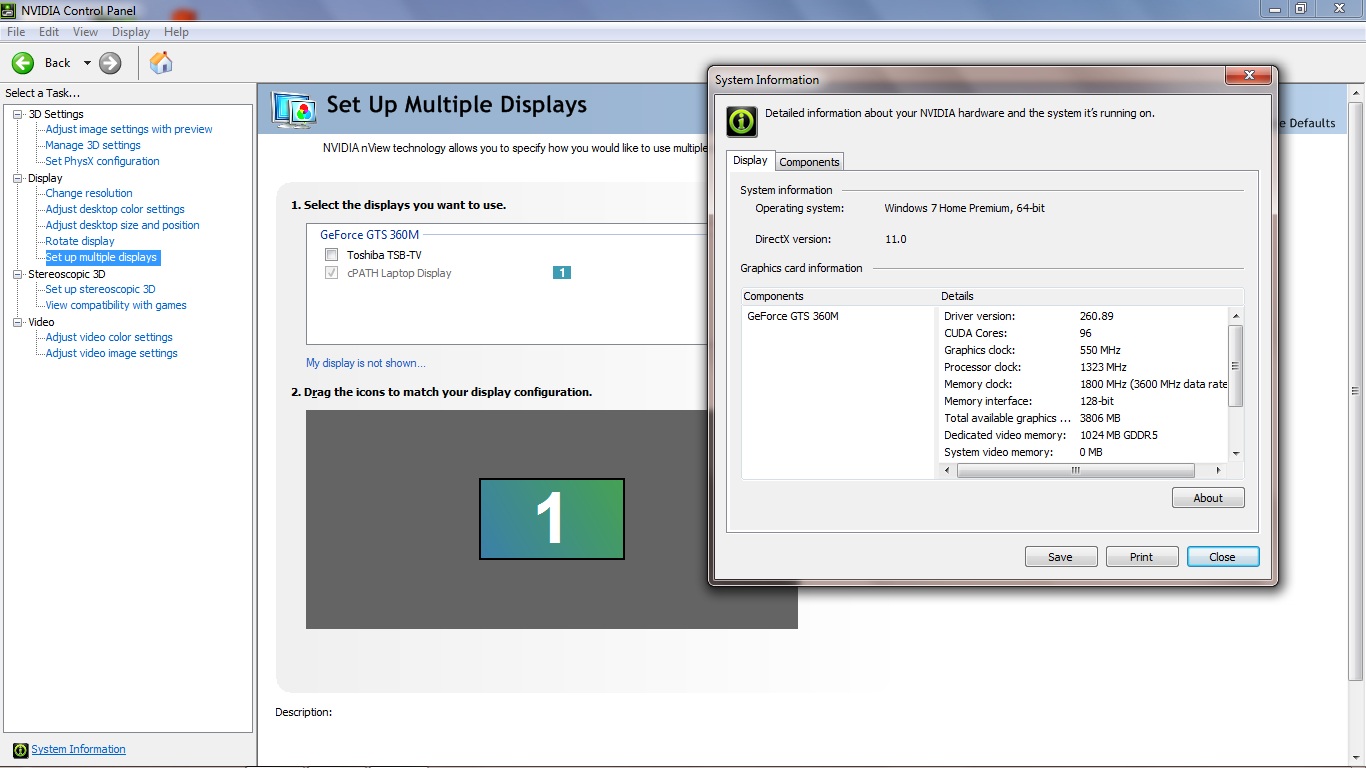Open the Back history dropdown arrow

(x=87, y=63)
